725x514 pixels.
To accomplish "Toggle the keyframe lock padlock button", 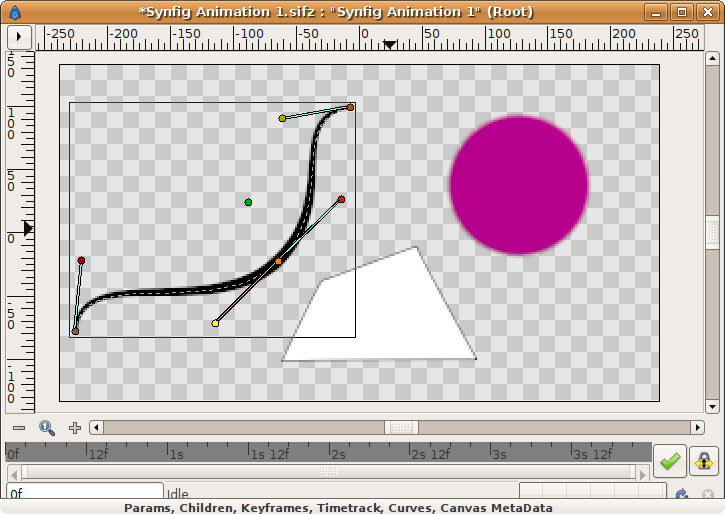I will click(704, 460).
